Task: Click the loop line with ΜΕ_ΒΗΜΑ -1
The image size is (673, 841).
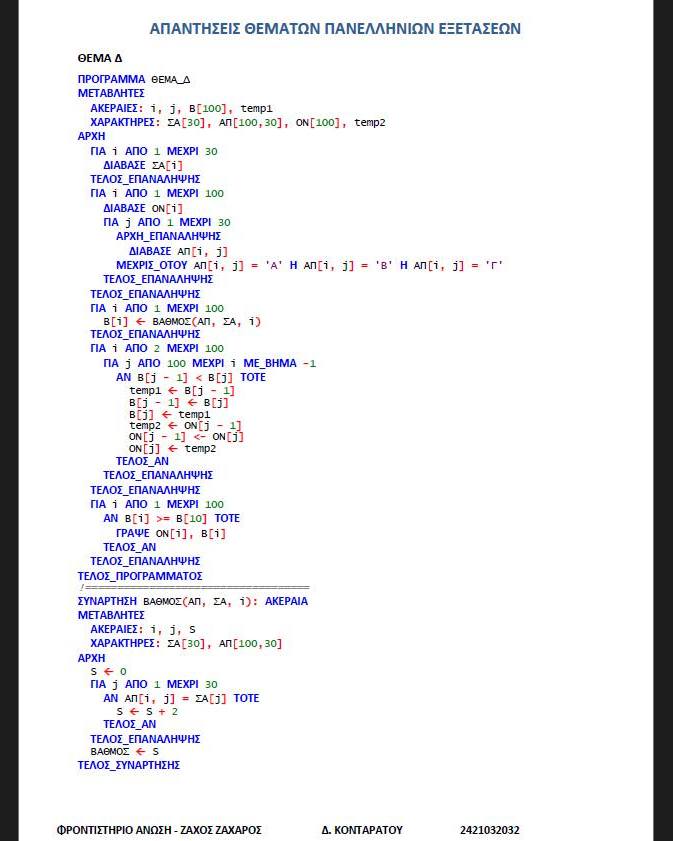Action: point(209,363)
